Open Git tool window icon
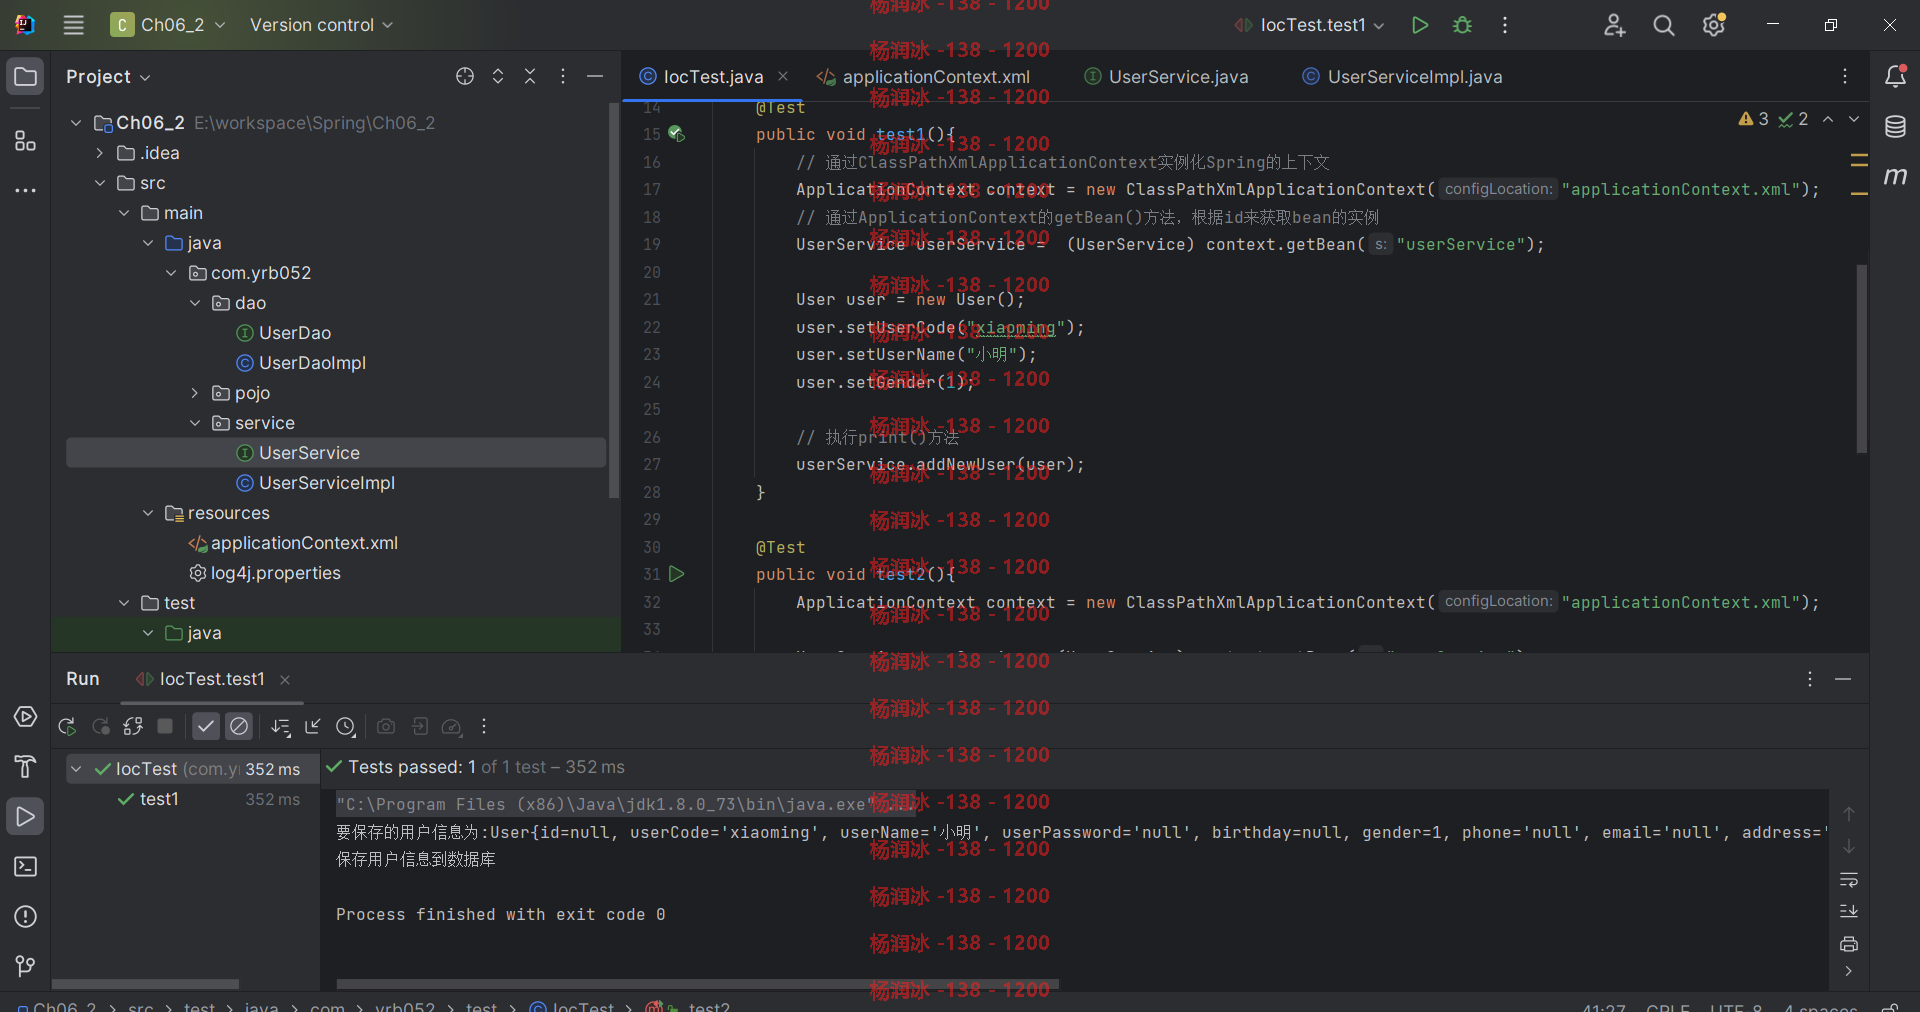The height and width of the screenshot is (1012, 1920). coord(25,966)
